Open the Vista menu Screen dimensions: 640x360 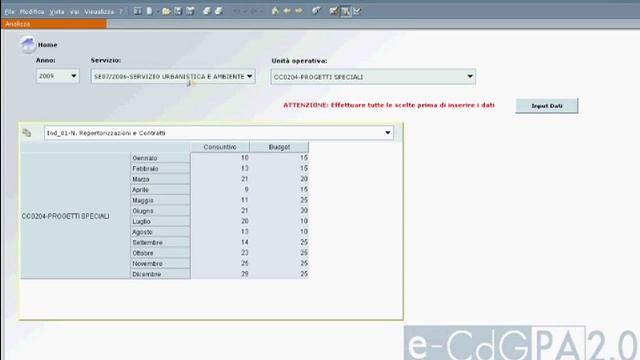point(57,12)
